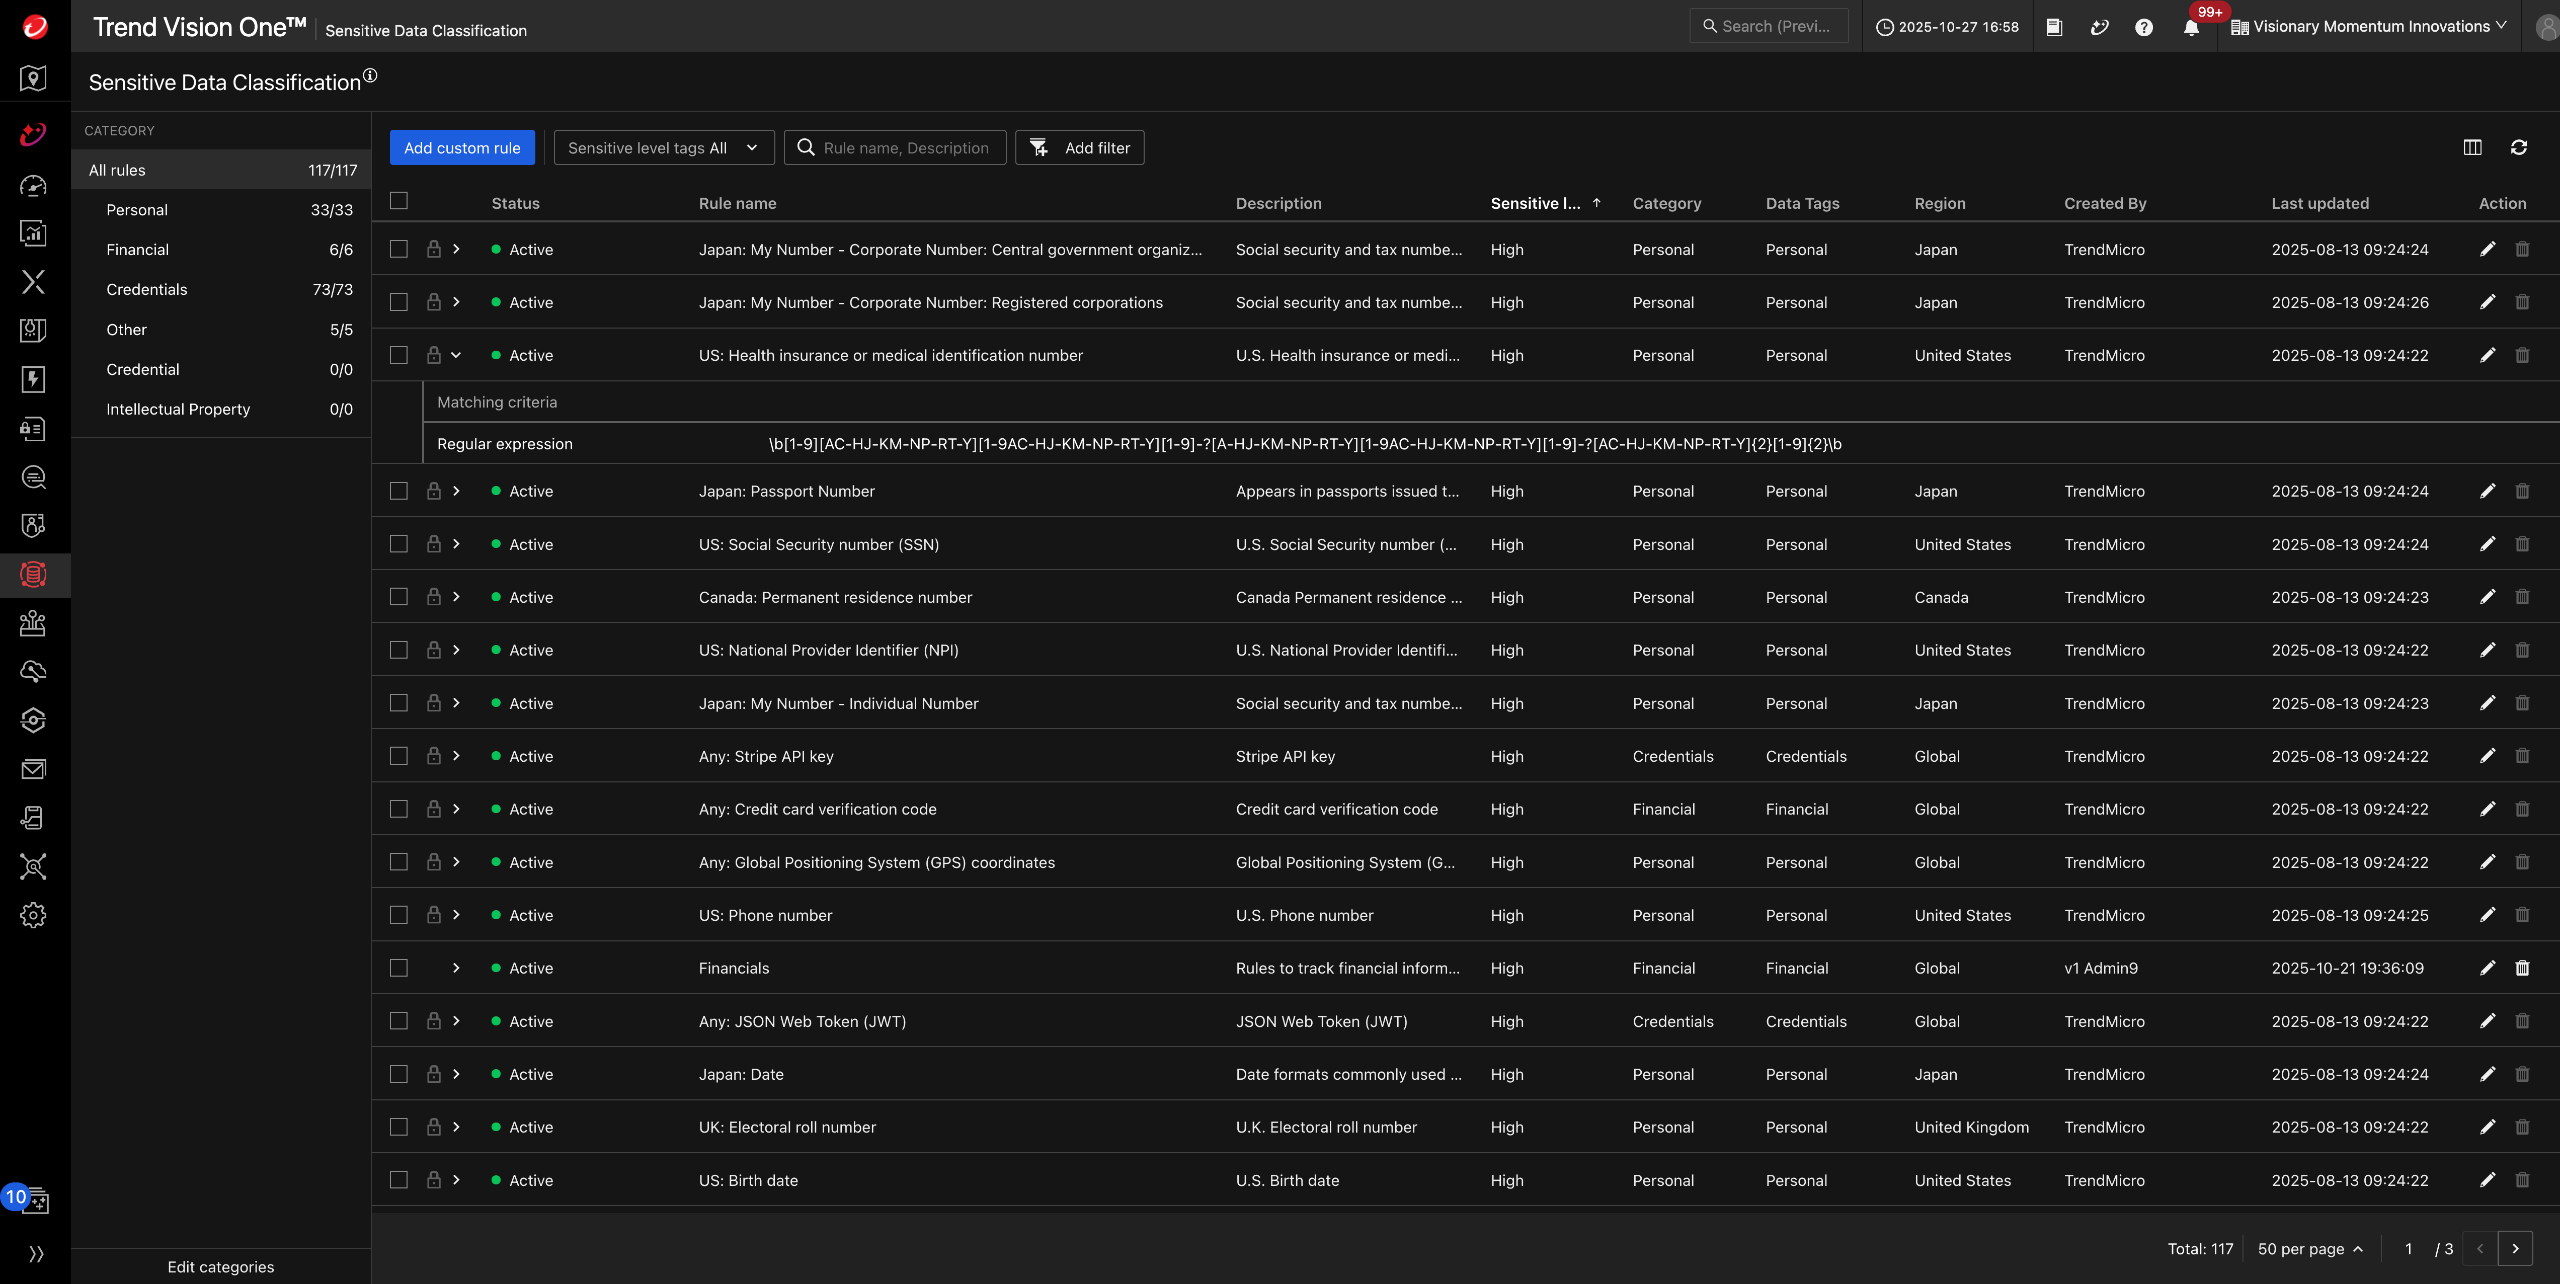Select the Financial category
Viewport: 2560px width, 1284px height.
(x=138, y=250)
